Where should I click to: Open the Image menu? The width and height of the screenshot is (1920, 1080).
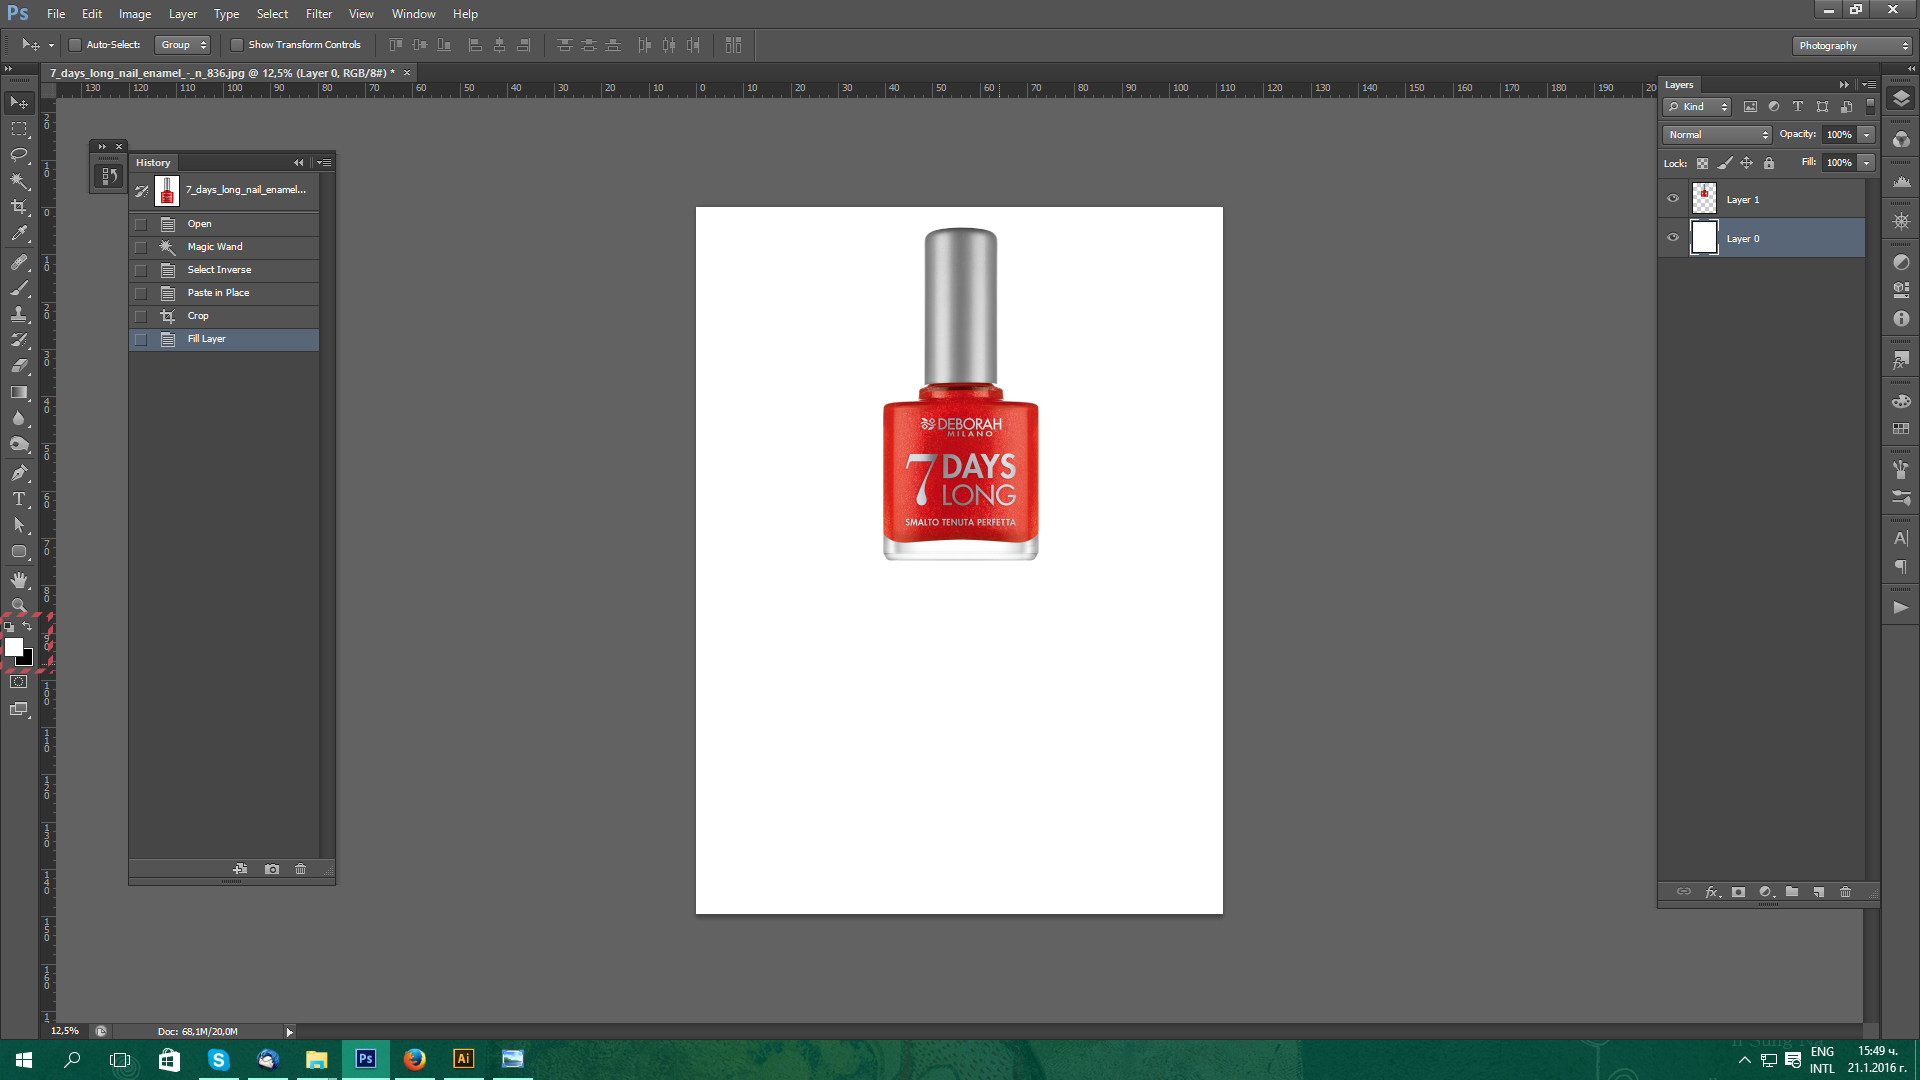coord(135,14)
